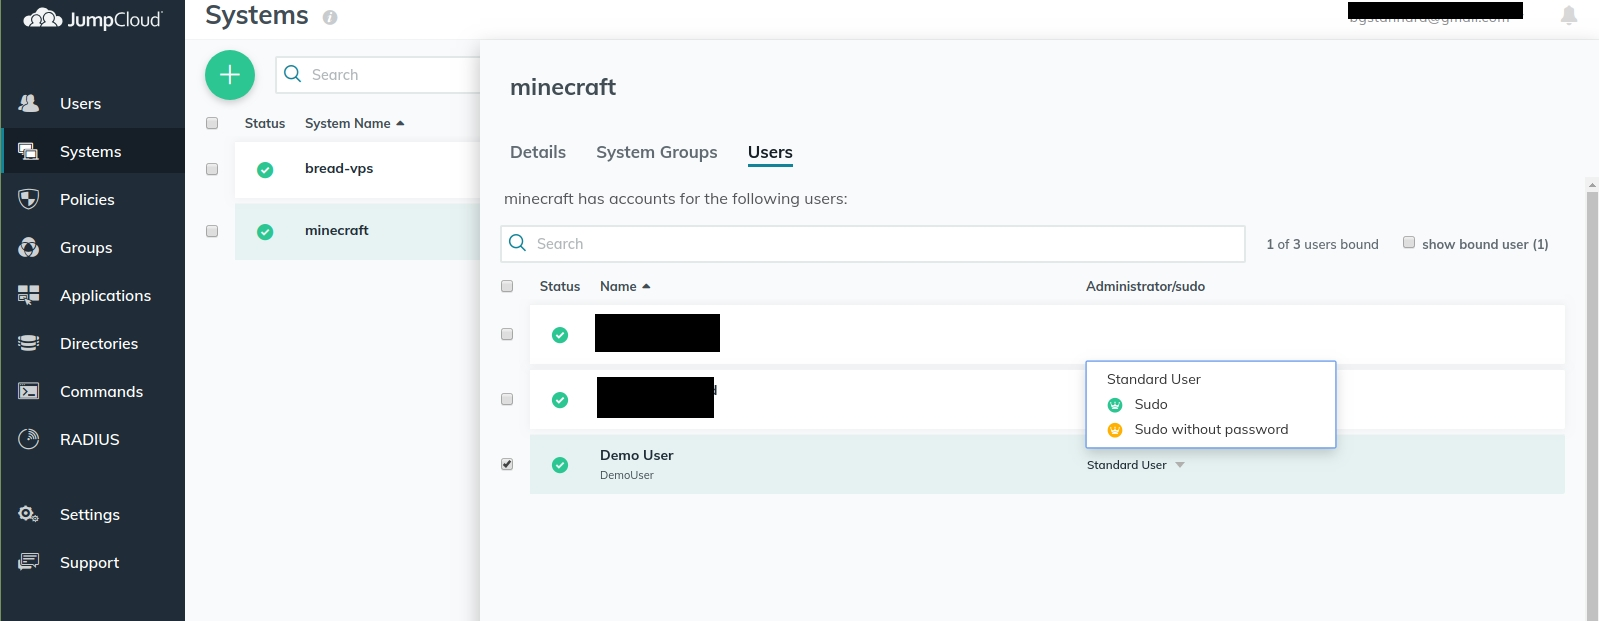This screenshot has height=621, width=1599.
Task: Select the bread-vps system row
Action: coord(357,169)
